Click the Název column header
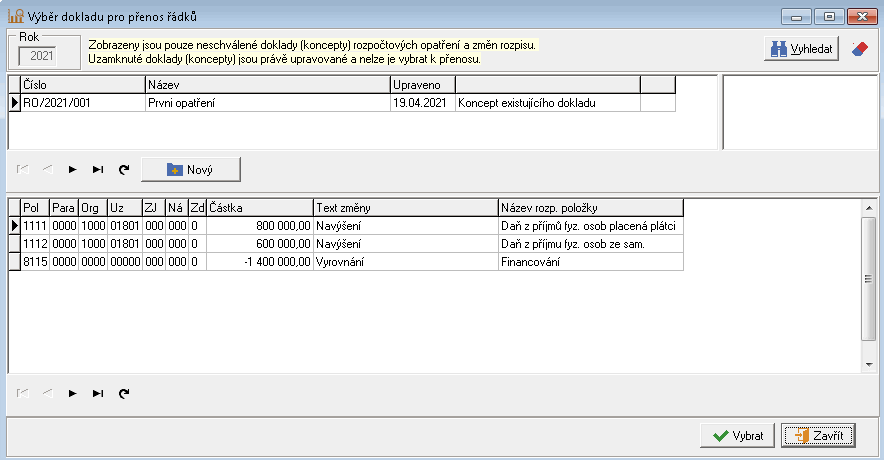The width and height of the screenshot is (884, 460). click(266, 85)
